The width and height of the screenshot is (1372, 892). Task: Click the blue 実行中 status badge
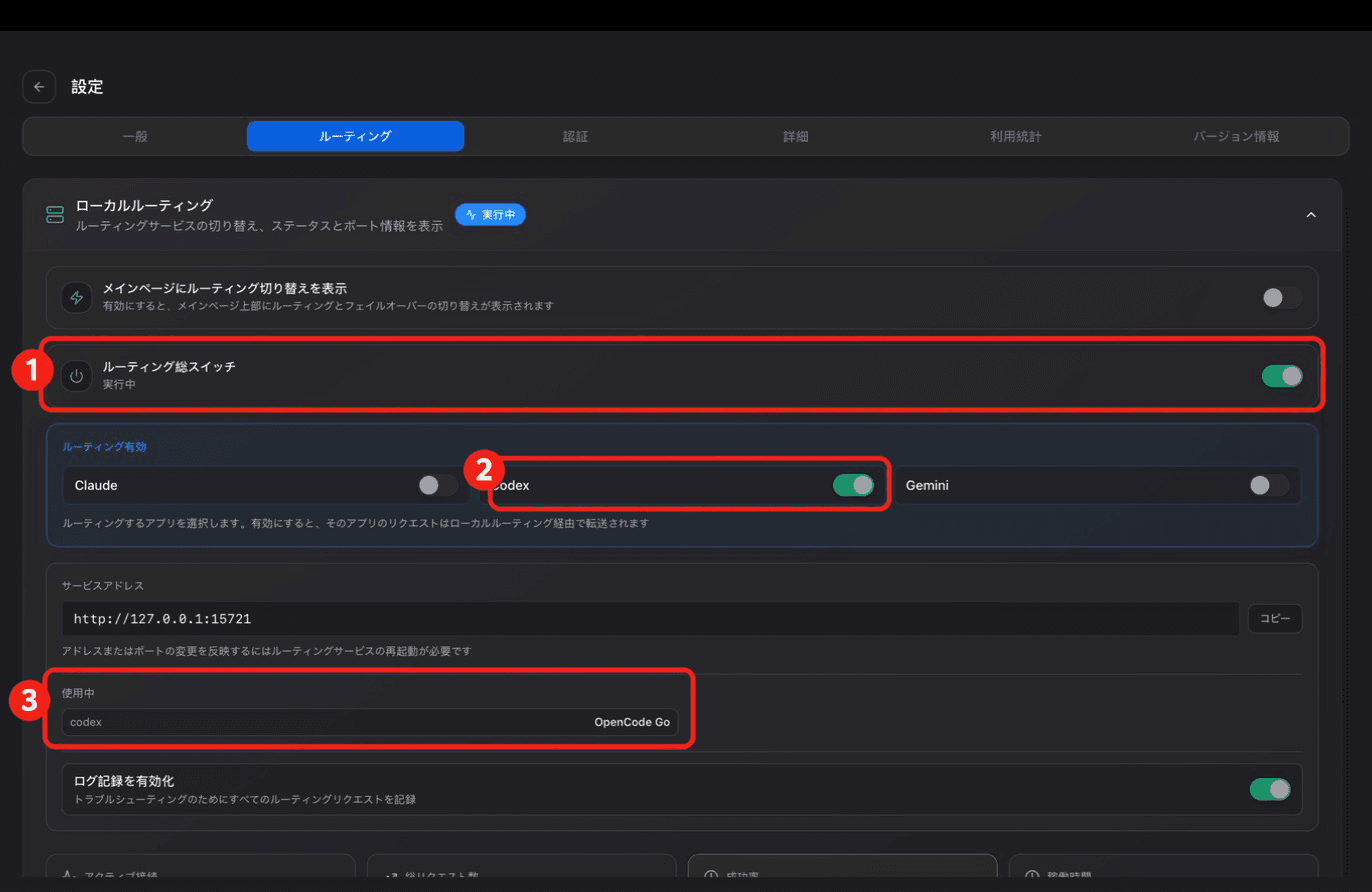[x=490, y=214]
